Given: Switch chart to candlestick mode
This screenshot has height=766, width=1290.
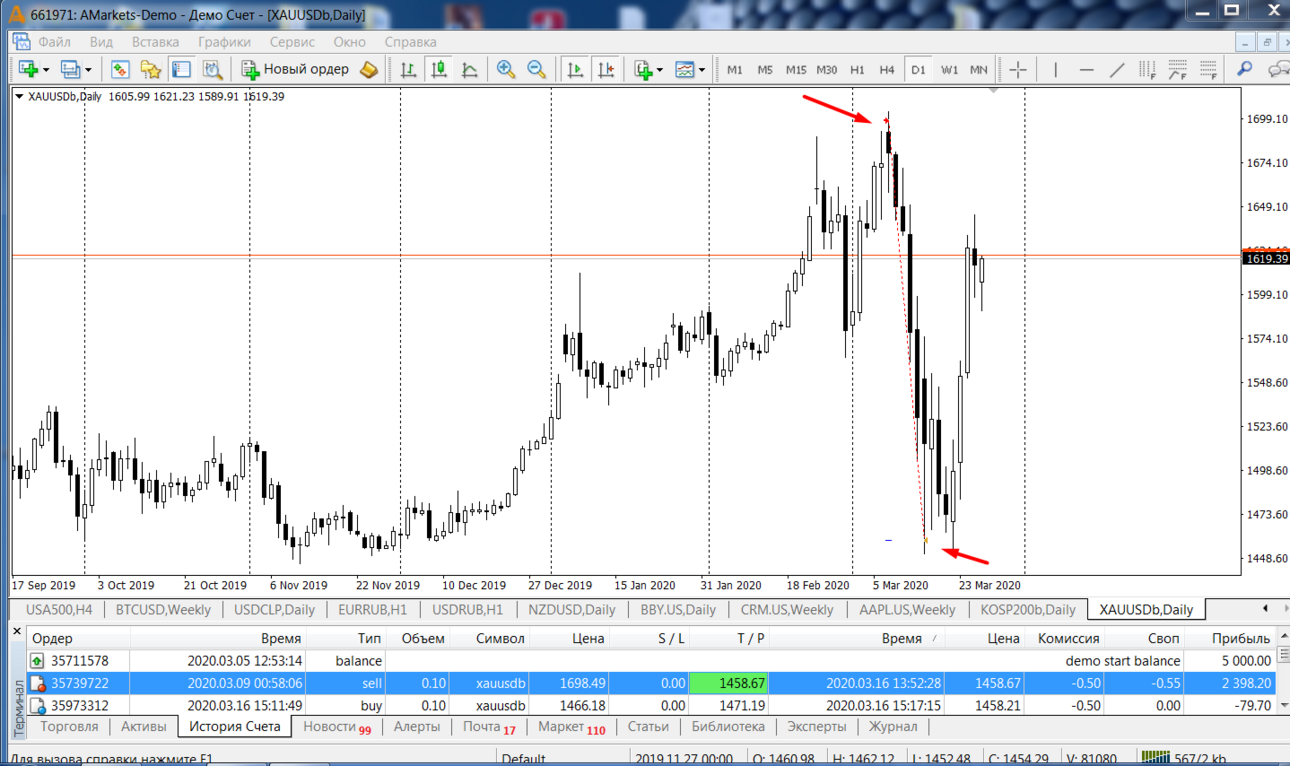Looking at the screenshot, I should [x=439, y=69].
